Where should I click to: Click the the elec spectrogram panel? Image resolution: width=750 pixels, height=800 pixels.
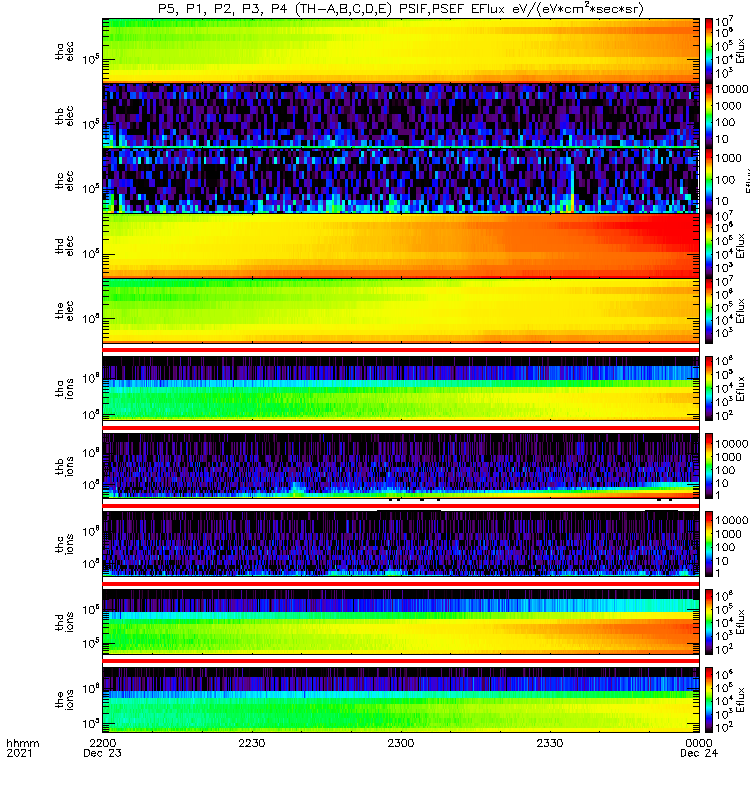coord(401,310)
